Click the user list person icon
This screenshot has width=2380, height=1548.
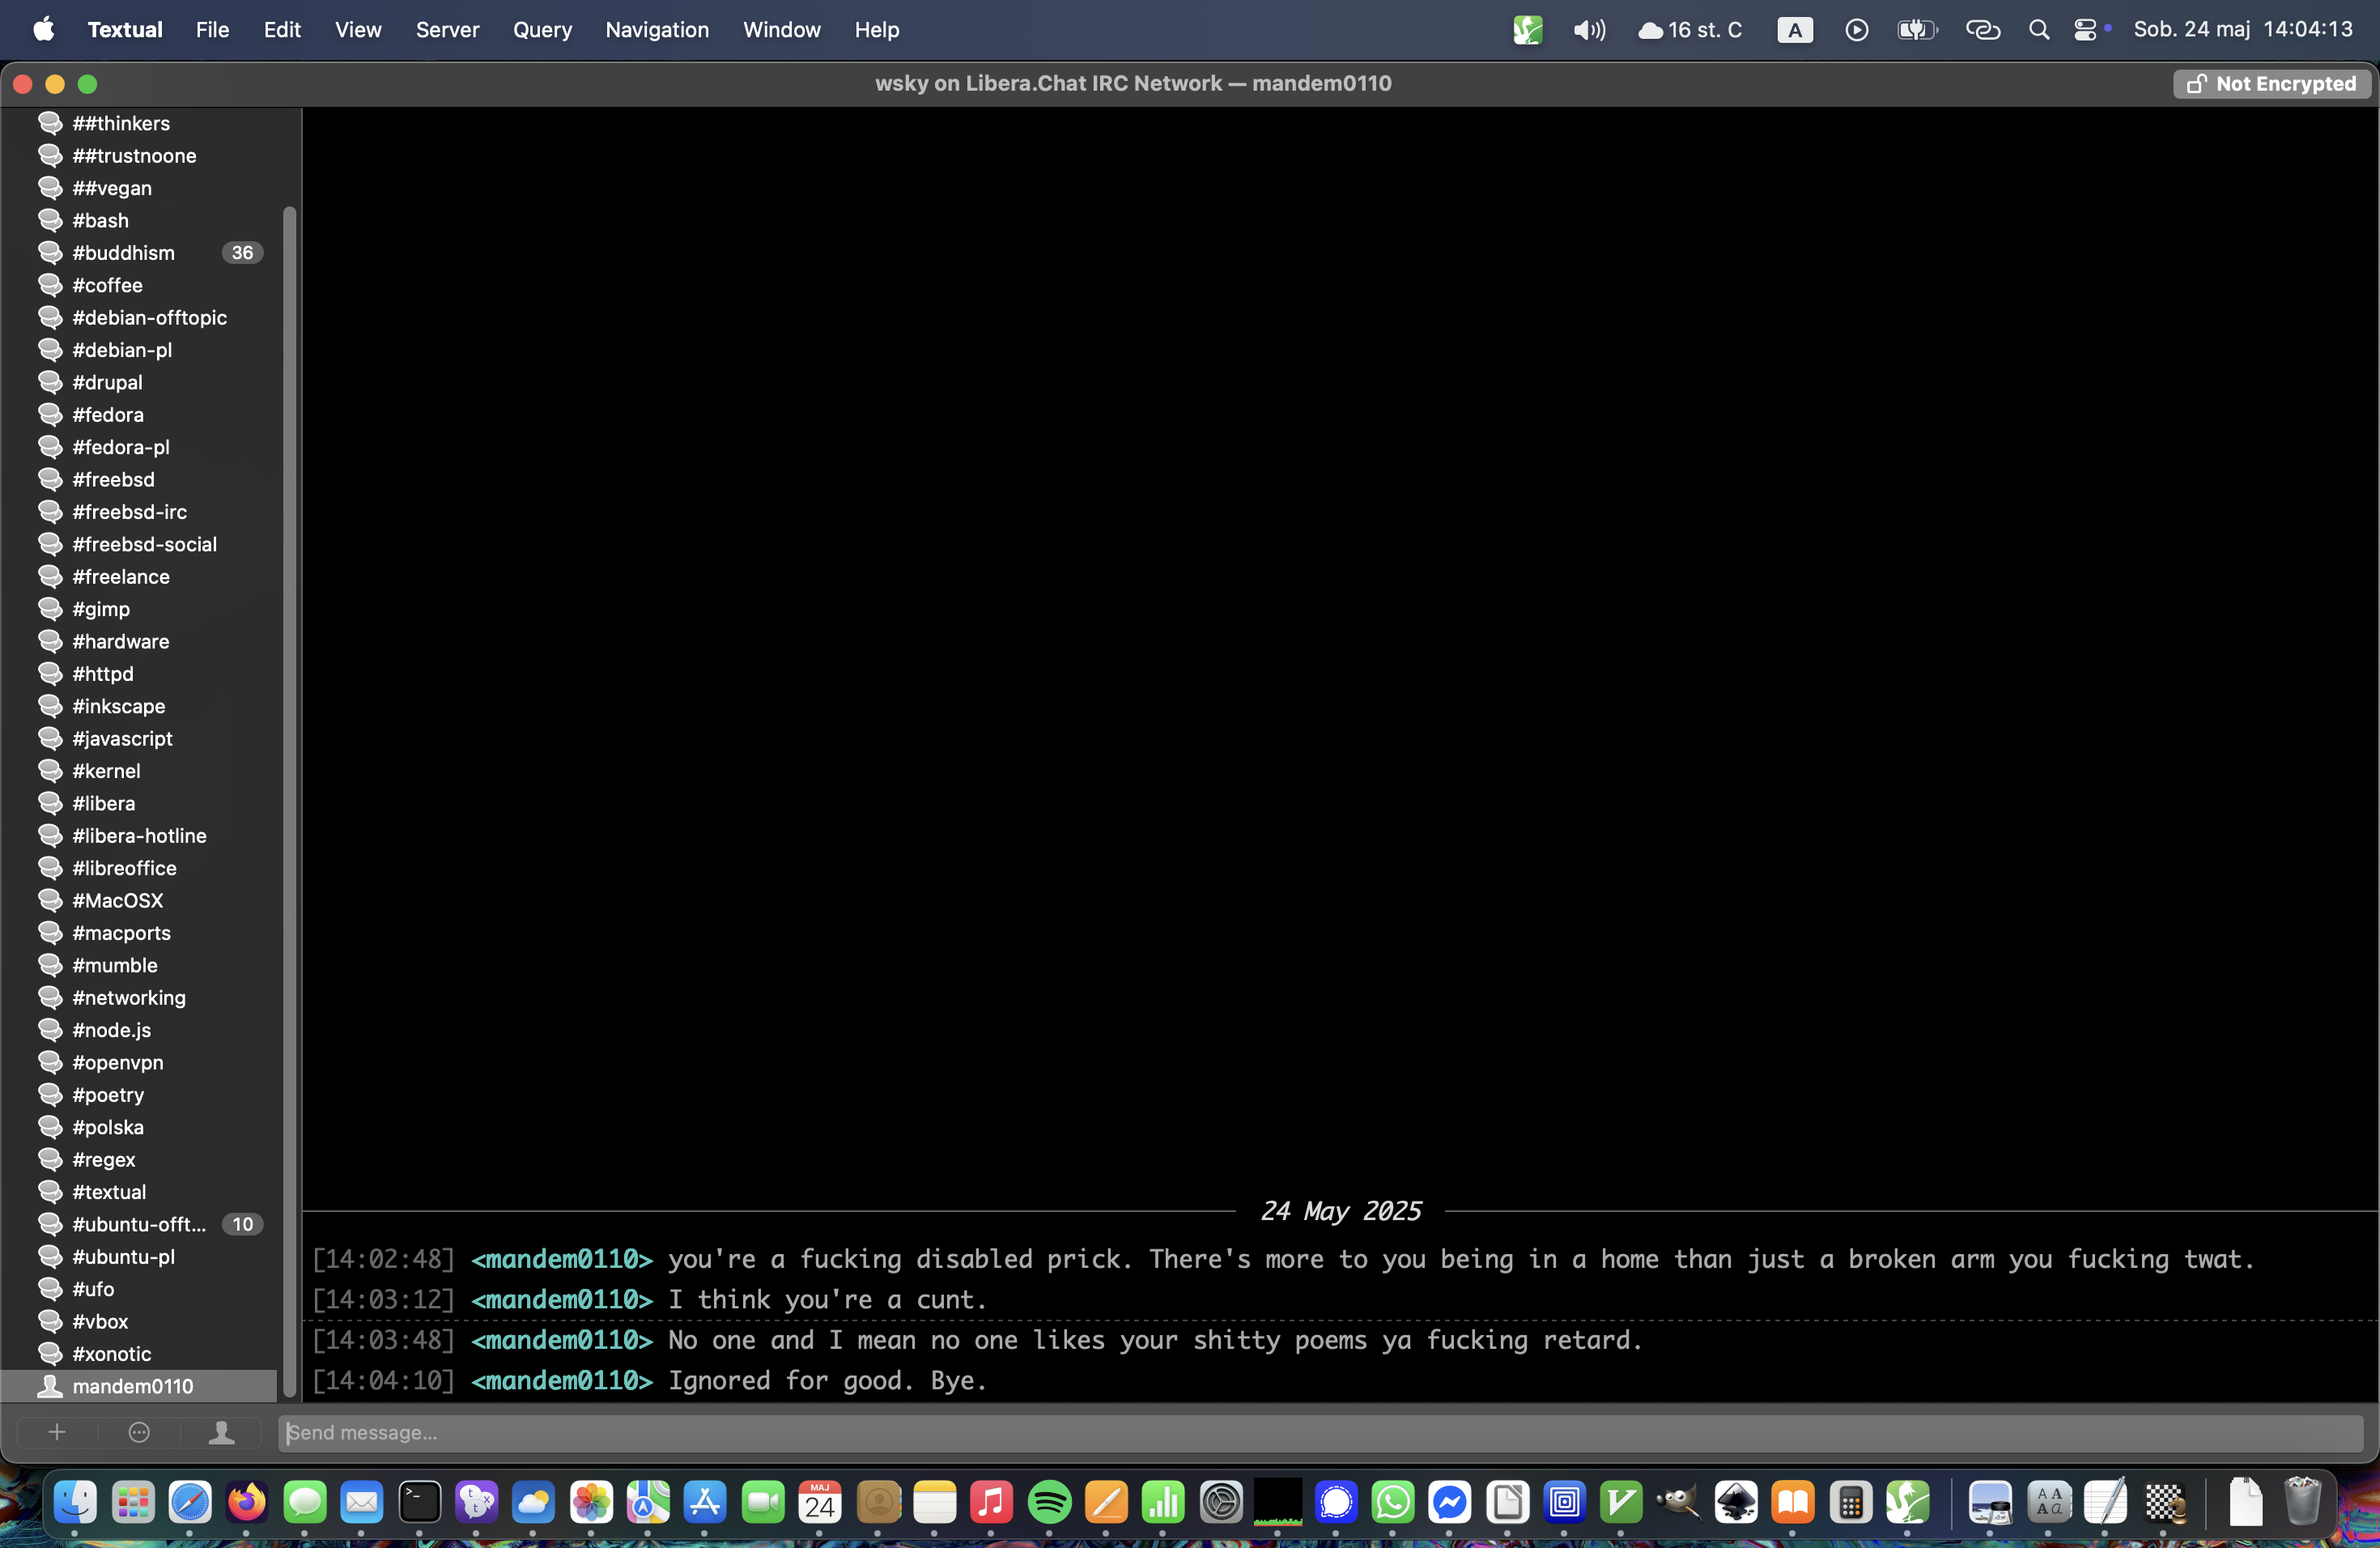pyautogui.click(x=221, y=1432)
